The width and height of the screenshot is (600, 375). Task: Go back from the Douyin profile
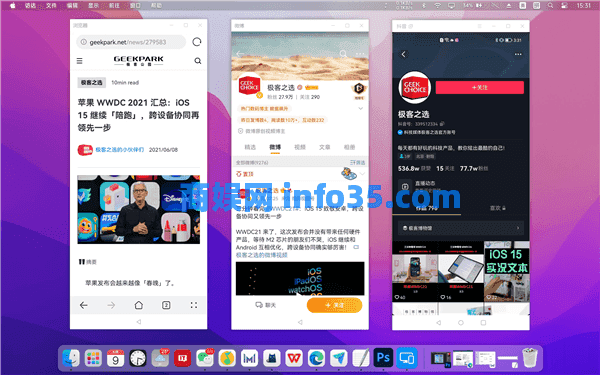pos(403,54)
